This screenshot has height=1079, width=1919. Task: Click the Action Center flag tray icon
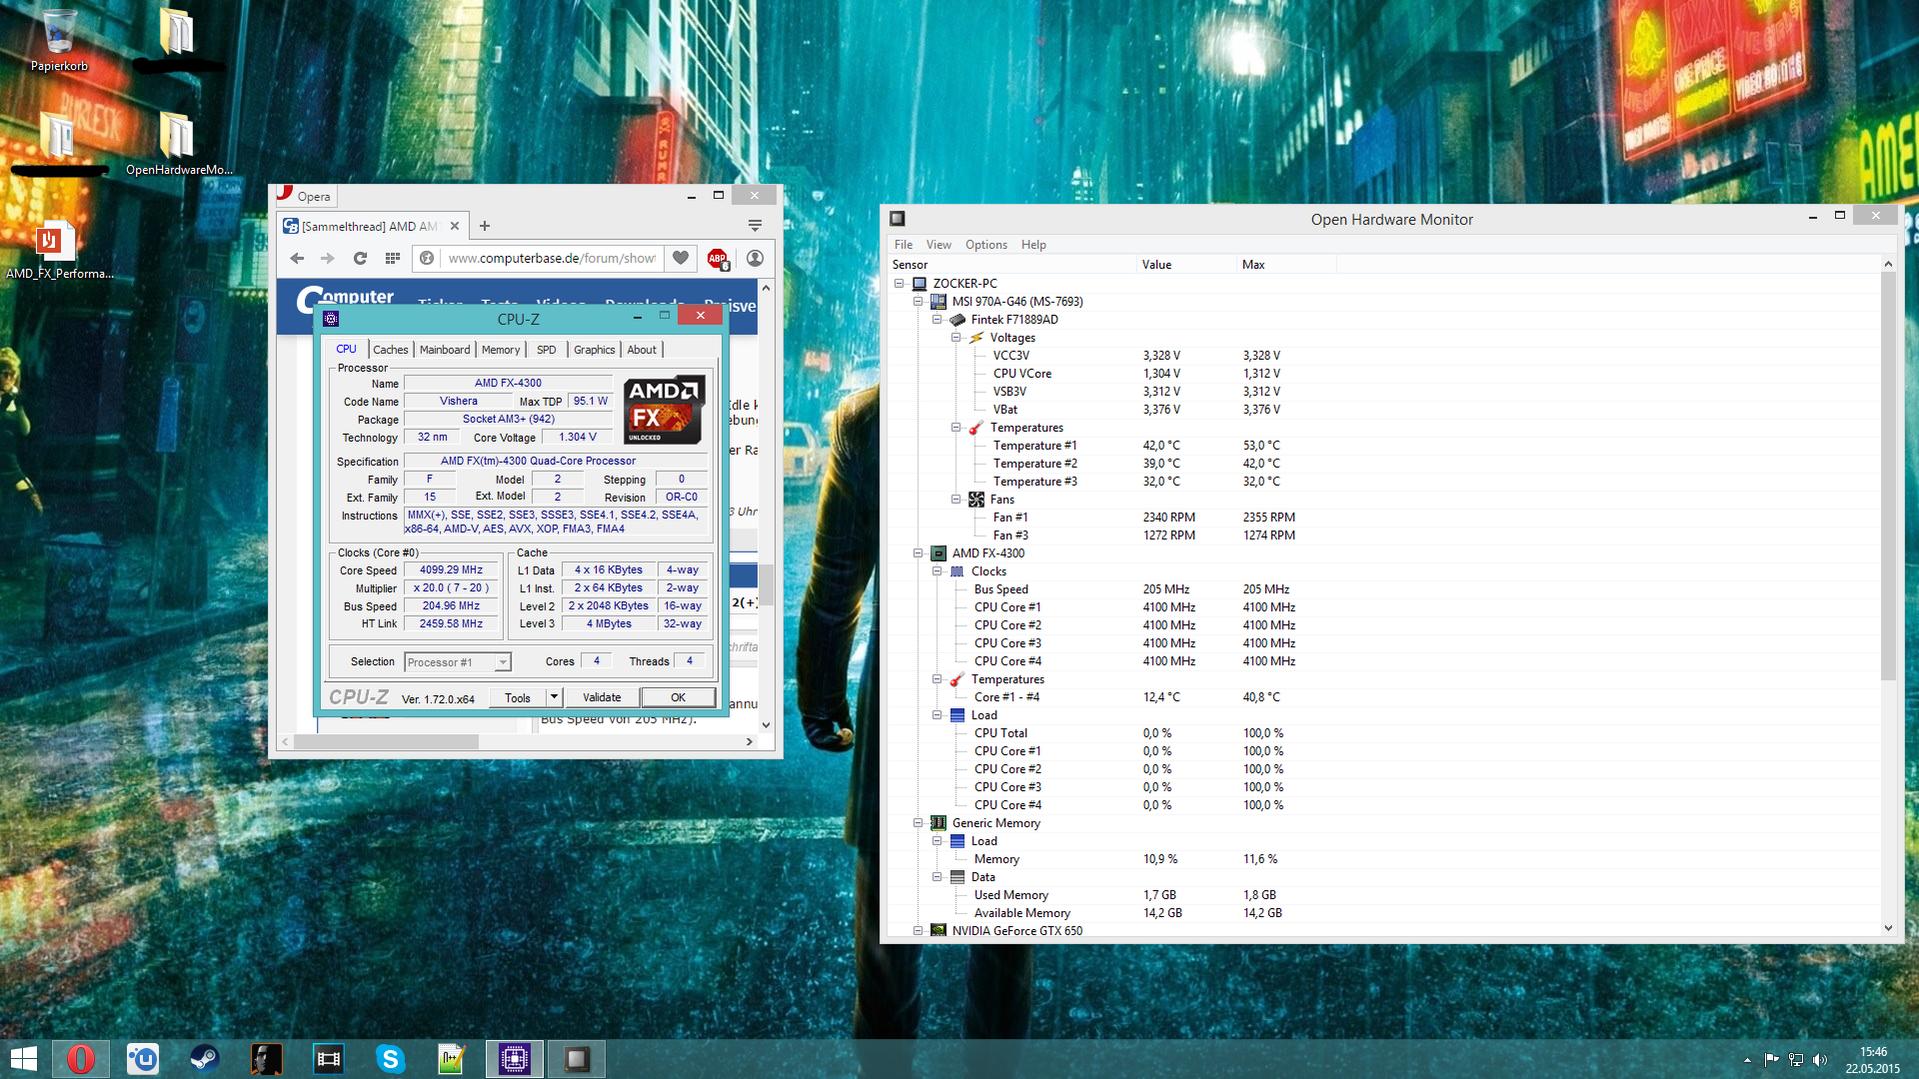[1771, 1060]
